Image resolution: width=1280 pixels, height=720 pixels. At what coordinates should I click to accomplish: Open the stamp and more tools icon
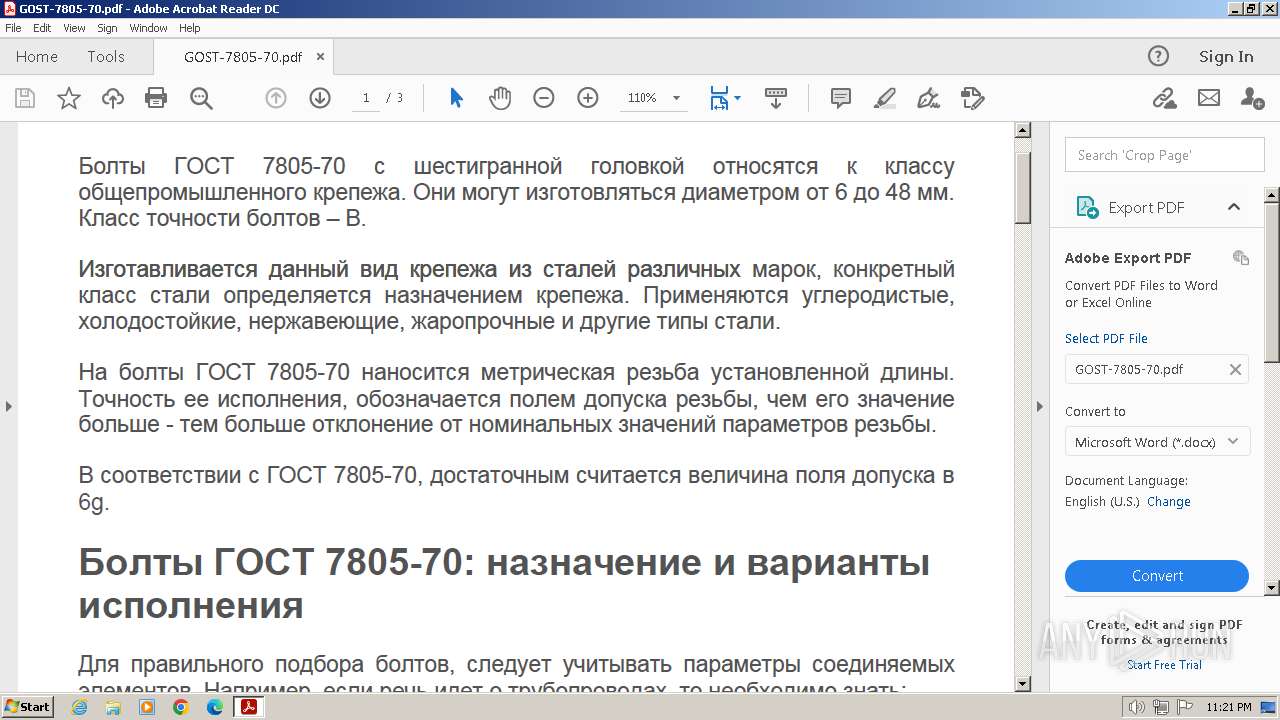[973, 98]
